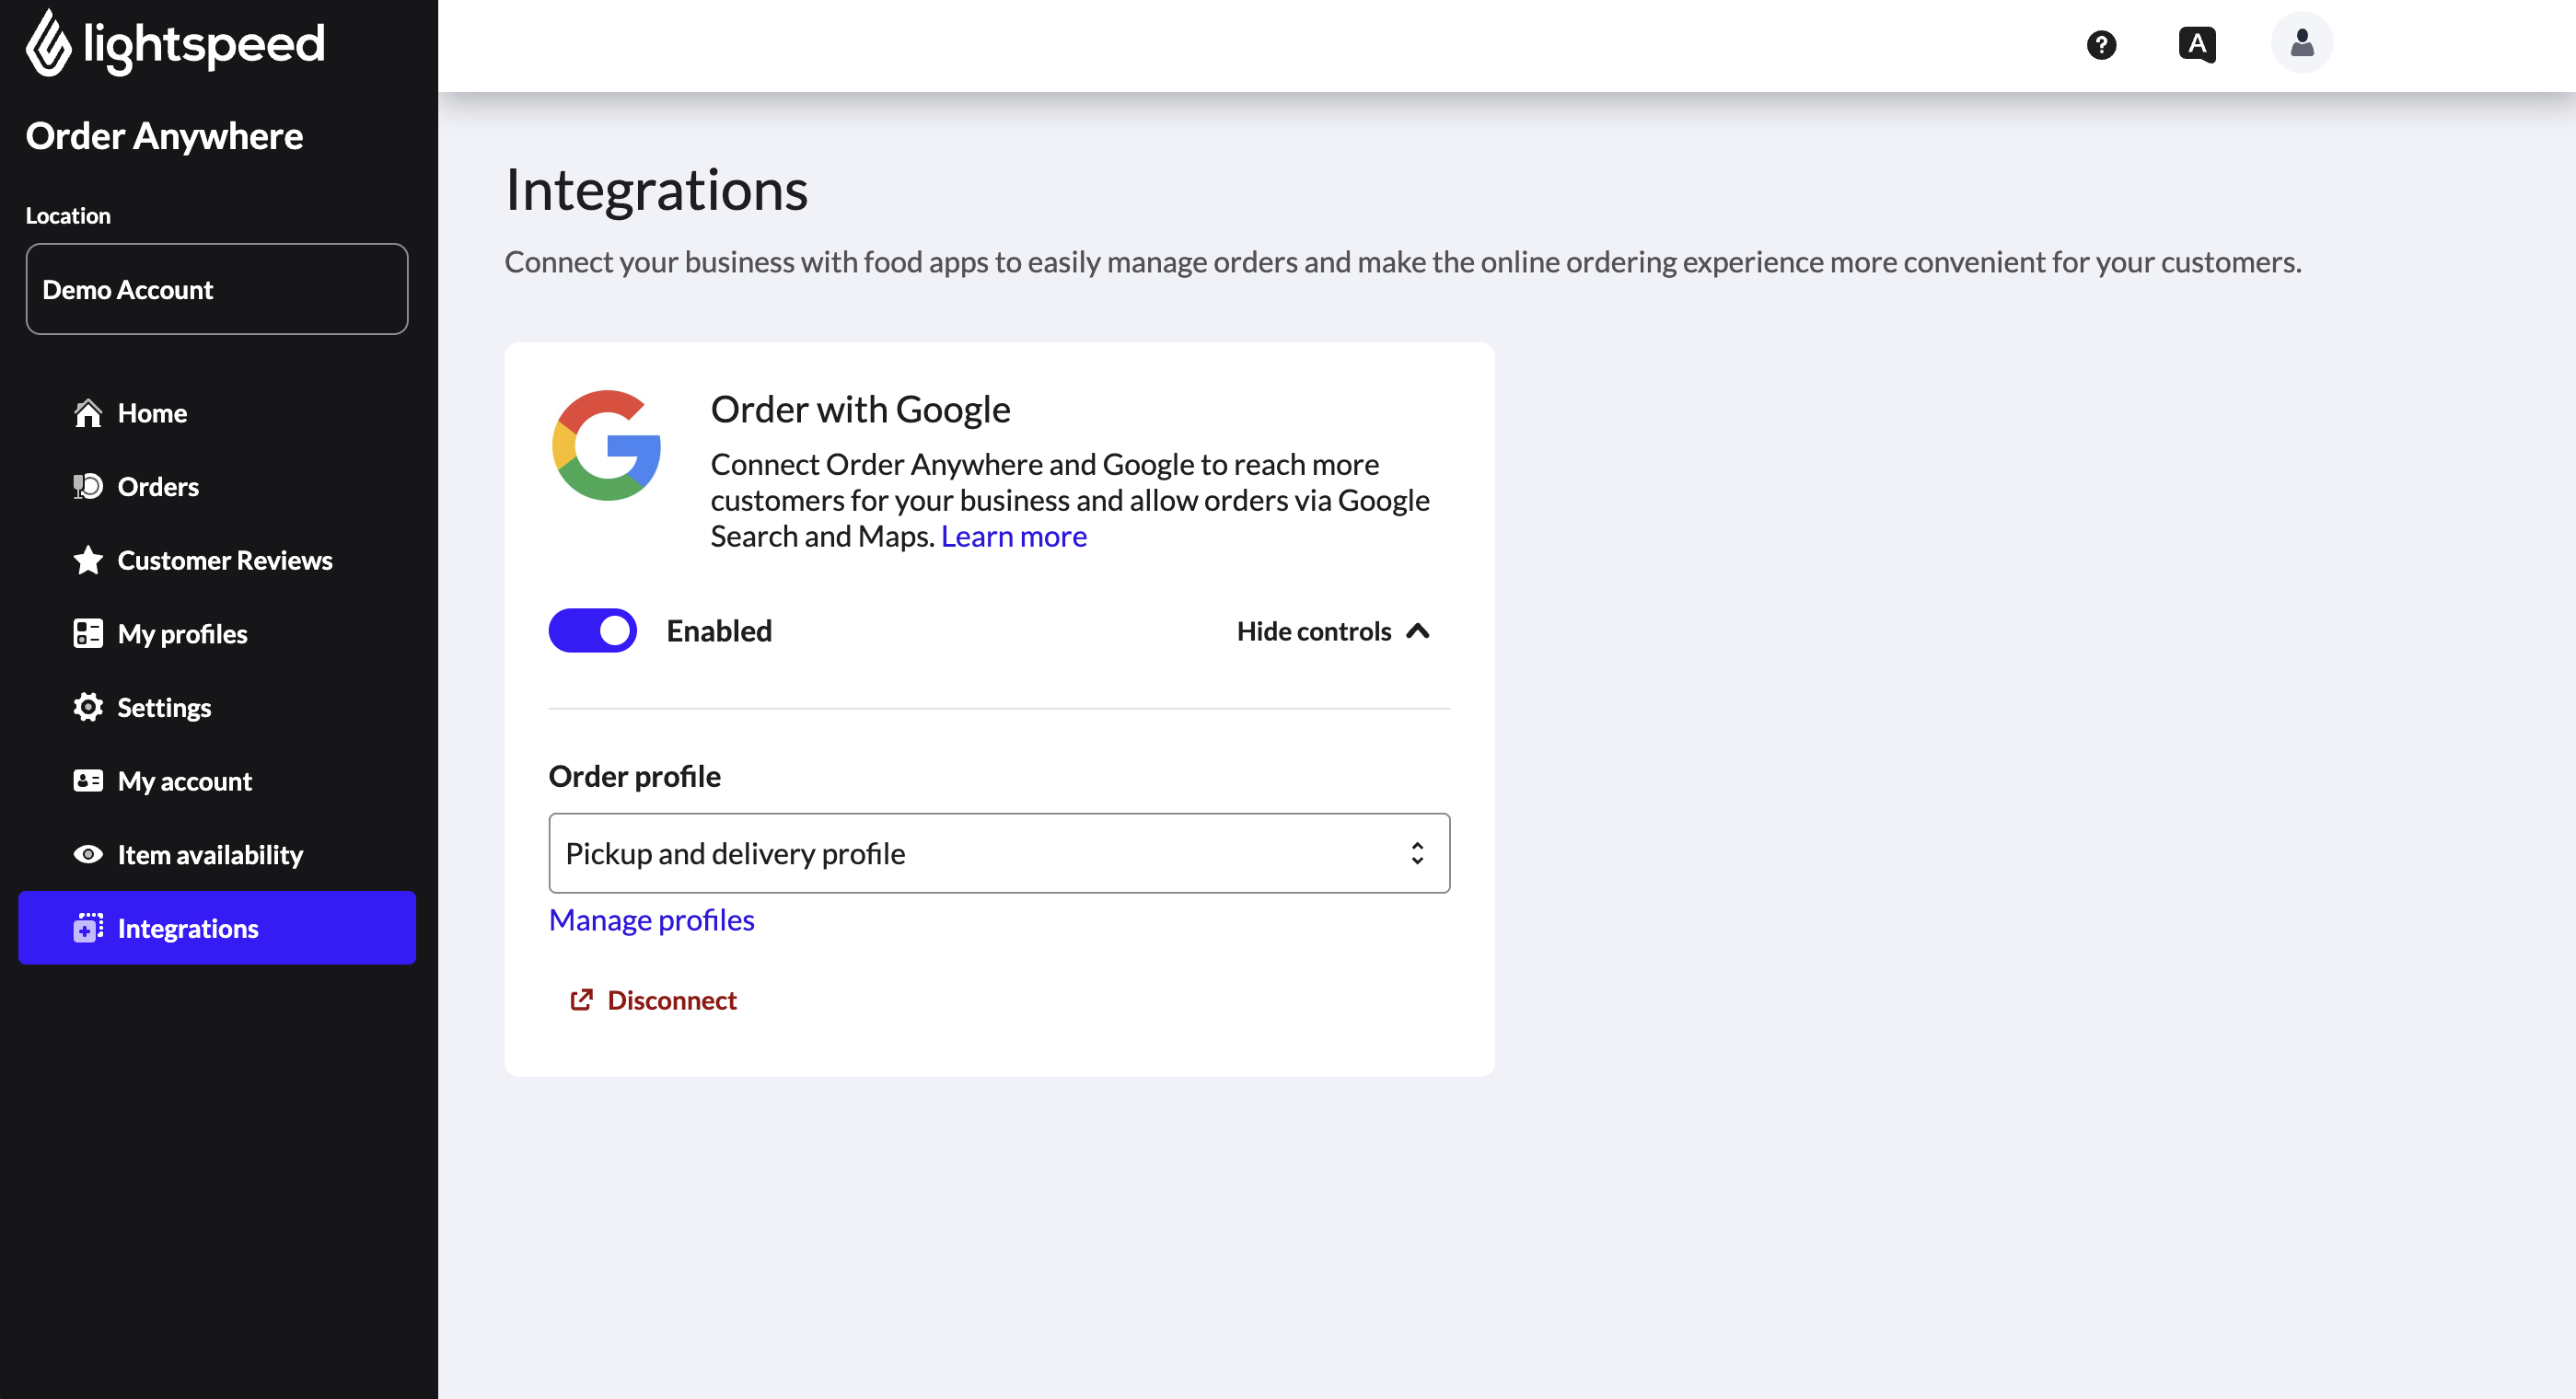Click the Lightspeed logo

(175, 43)
